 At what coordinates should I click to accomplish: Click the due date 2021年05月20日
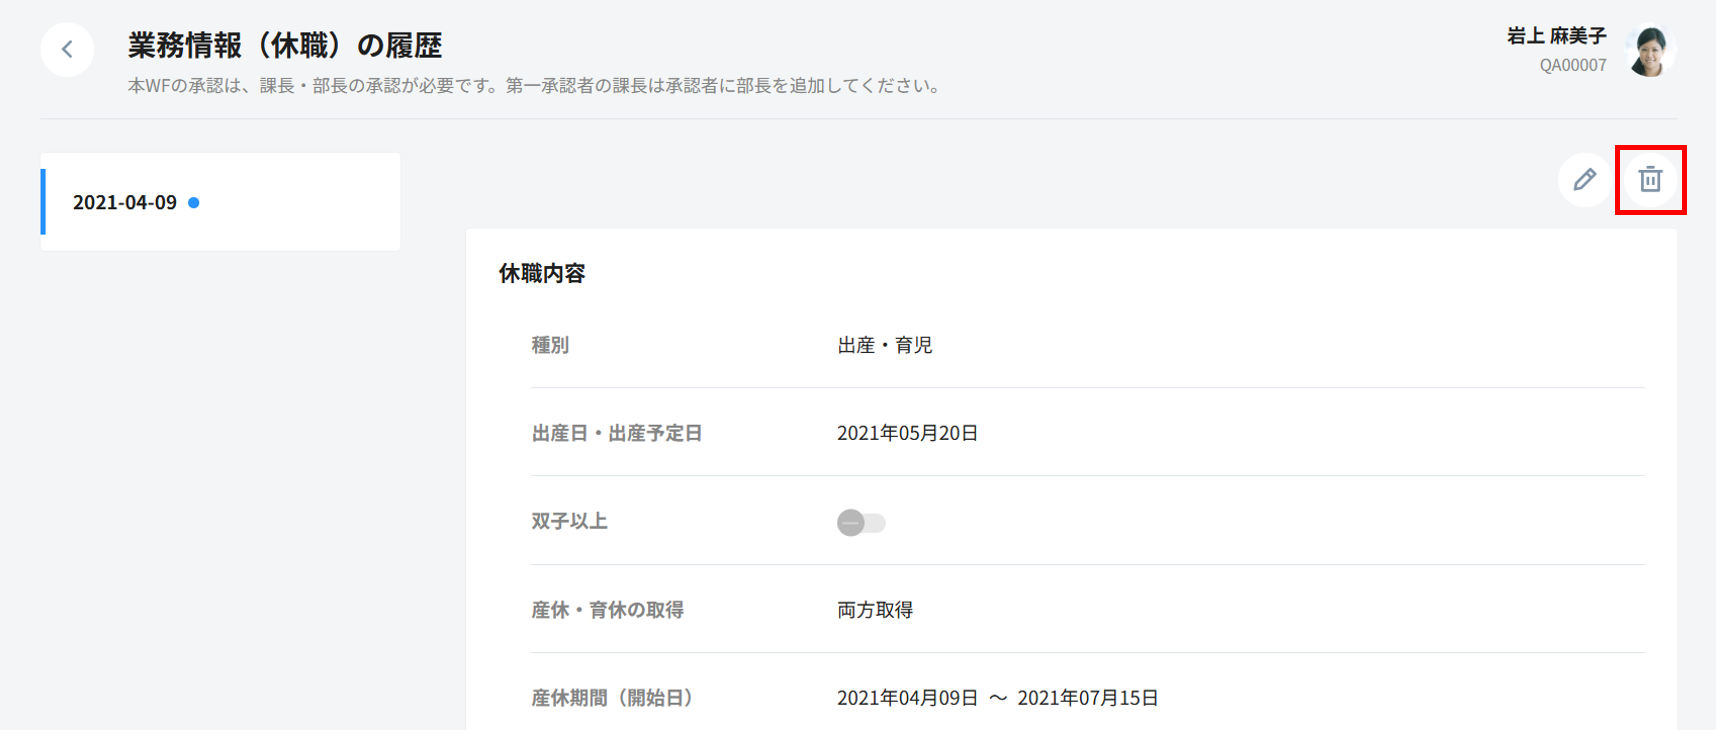[907, 433]
